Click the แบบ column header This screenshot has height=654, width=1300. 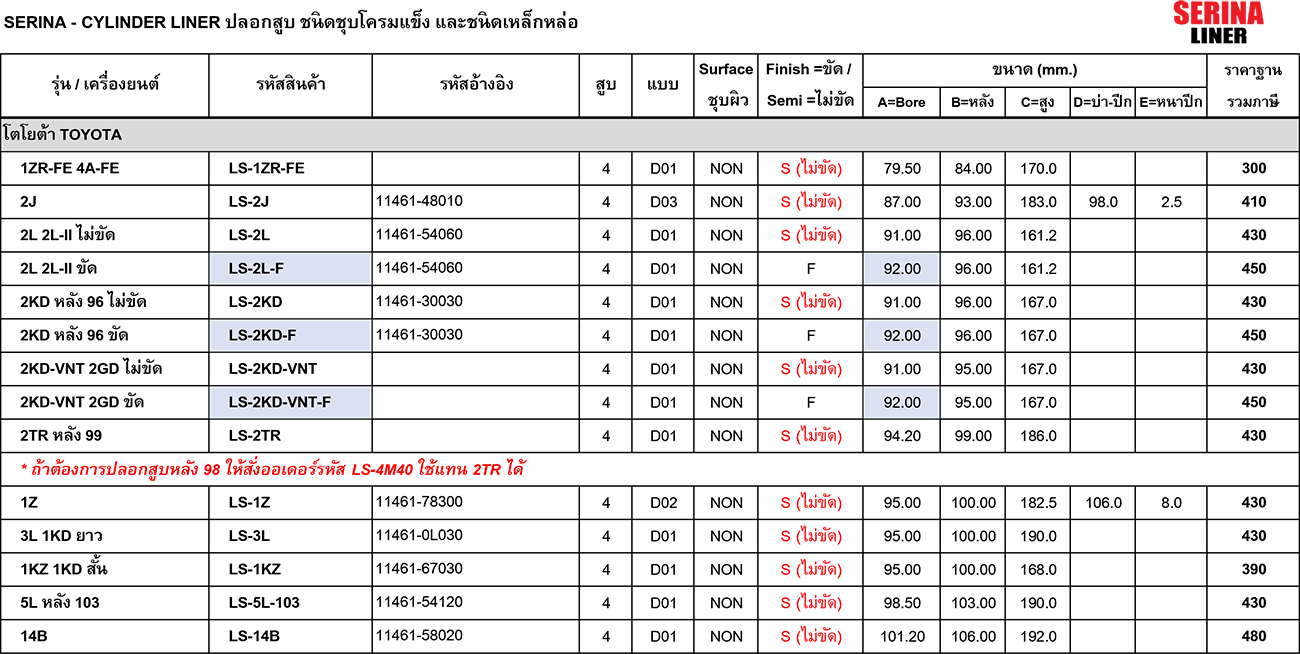(x=663, y=85)
